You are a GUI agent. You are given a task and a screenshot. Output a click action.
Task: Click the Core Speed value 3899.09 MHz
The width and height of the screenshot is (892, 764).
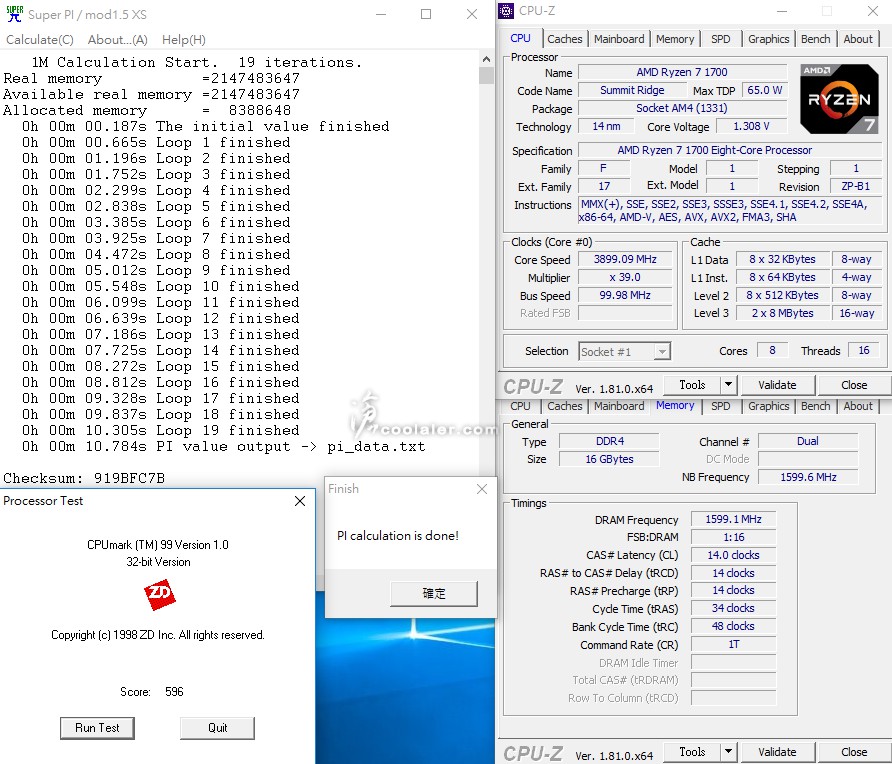pos(625,259)
